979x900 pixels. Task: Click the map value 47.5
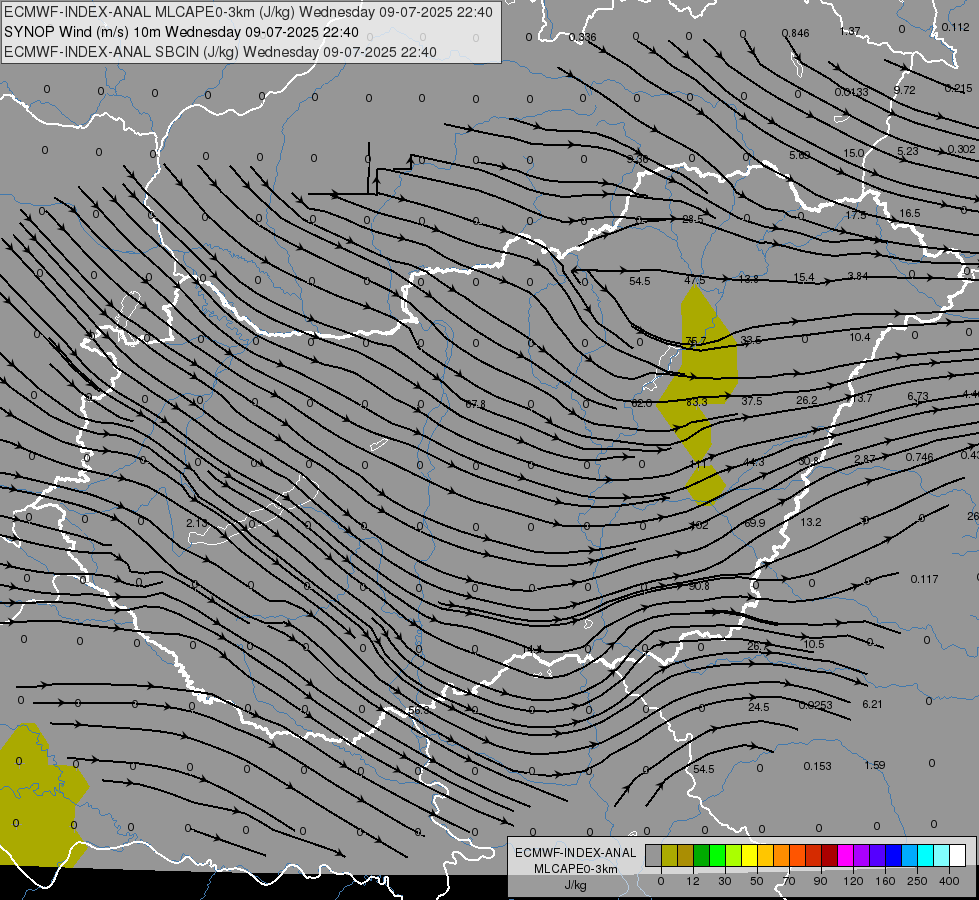694,280
